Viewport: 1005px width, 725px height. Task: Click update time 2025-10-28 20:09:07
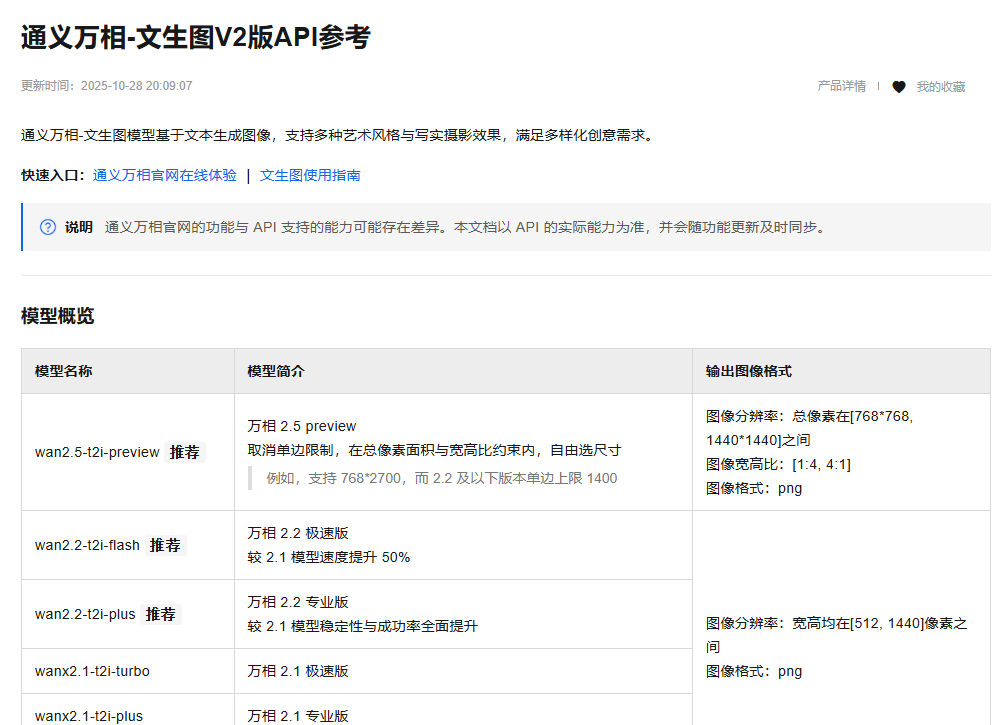coord(106,86)
